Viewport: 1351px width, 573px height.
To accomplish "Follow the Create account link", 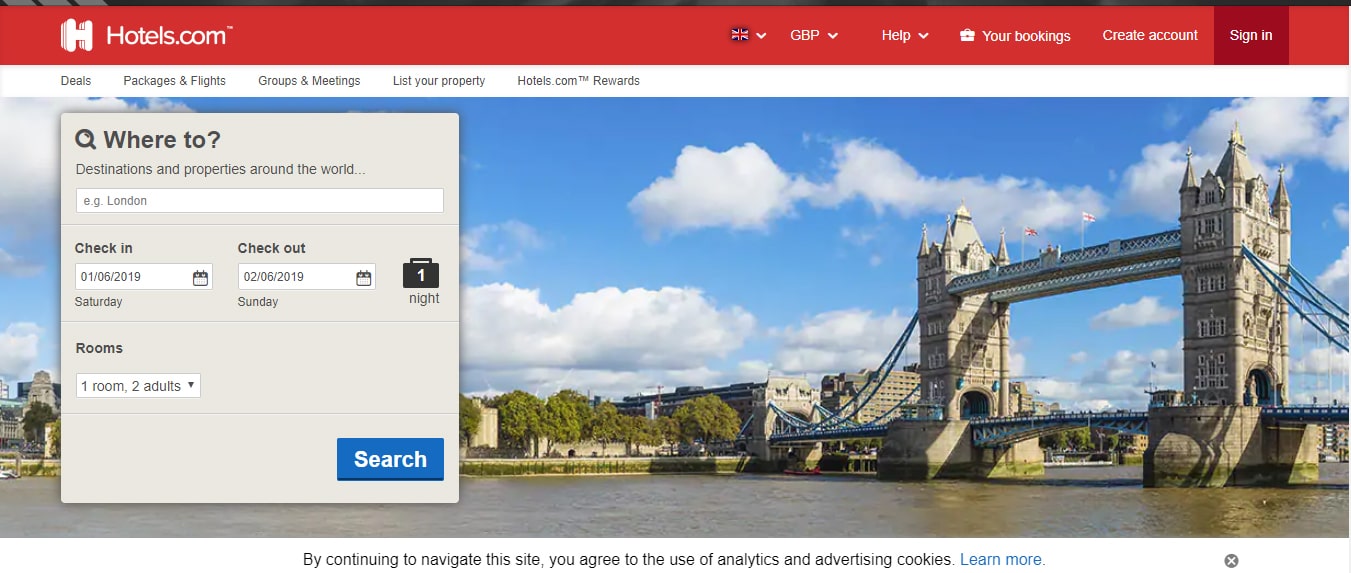I will (x=1149, y=35).
